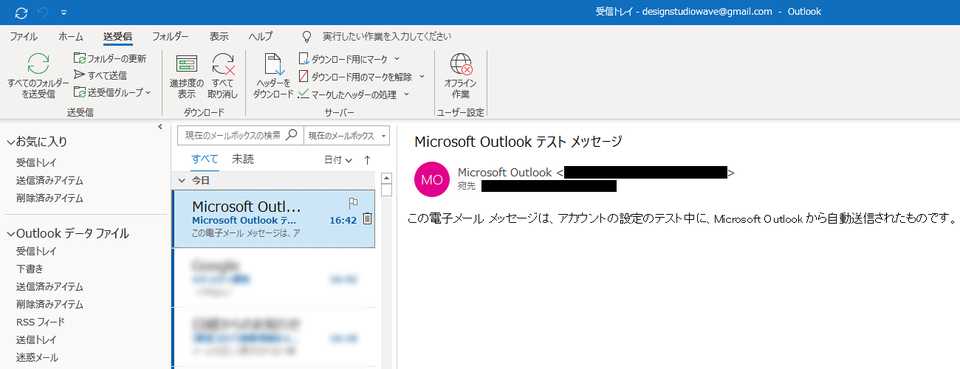
Task: Click the 現在のメールボックスの検索 field
Action: tap(233, 135)
